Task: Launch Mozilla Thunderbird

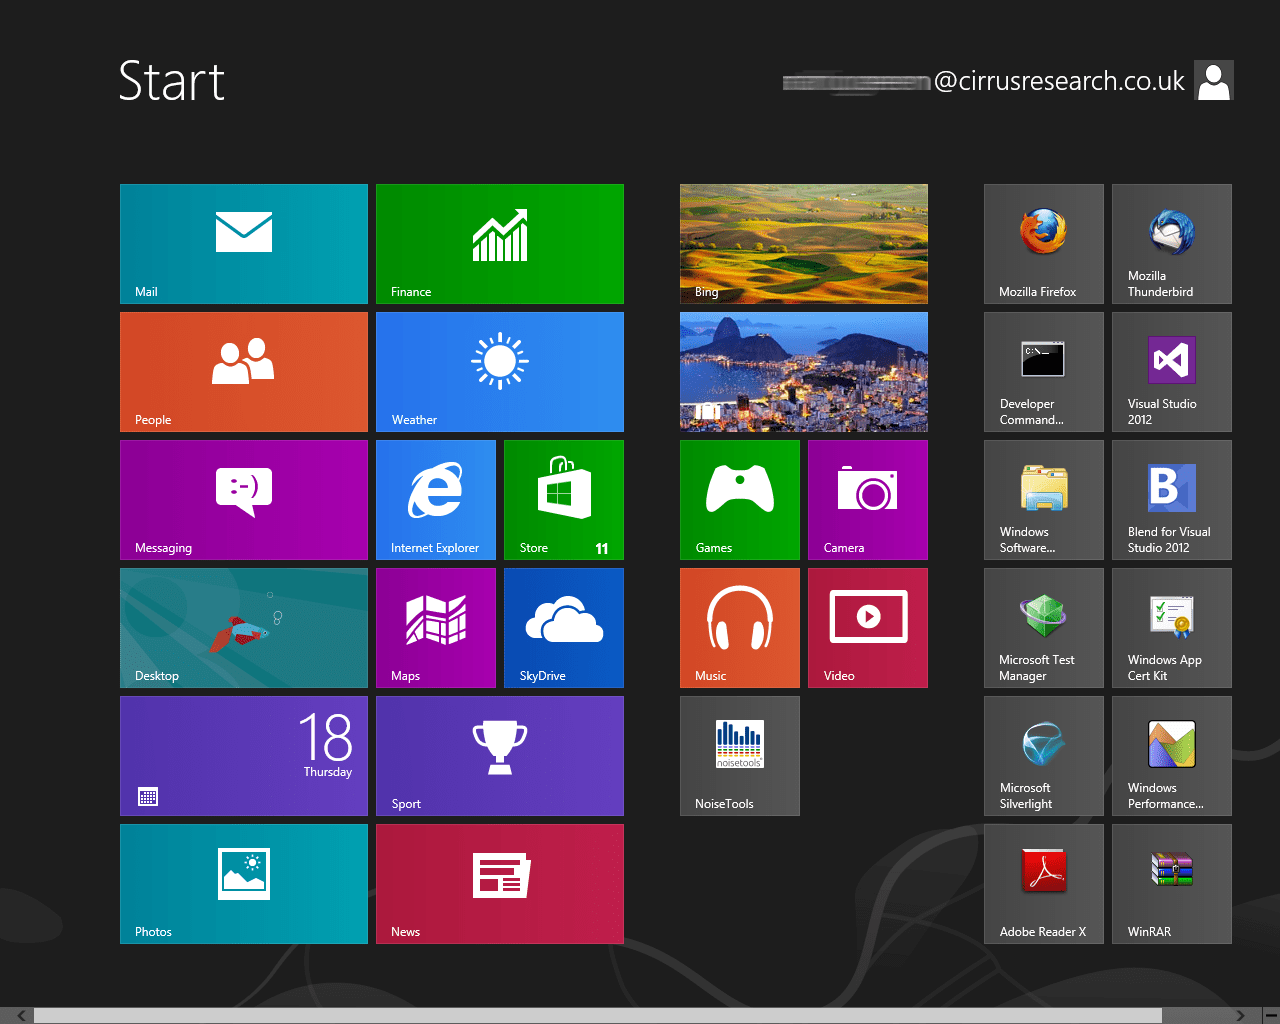Action: click(1172, 244)
